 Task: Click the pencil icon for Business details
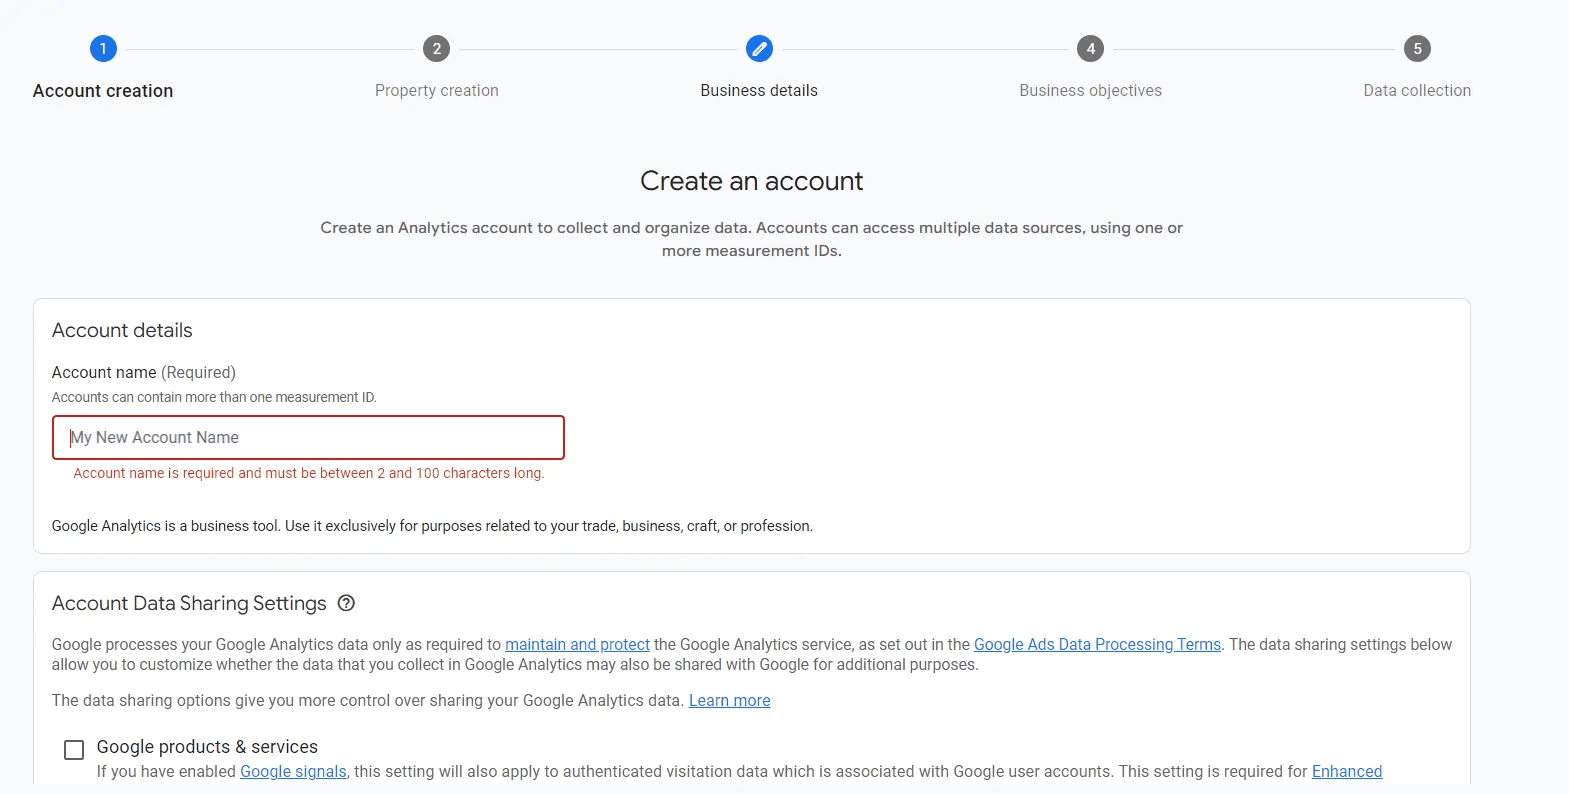tap(759, 48)
